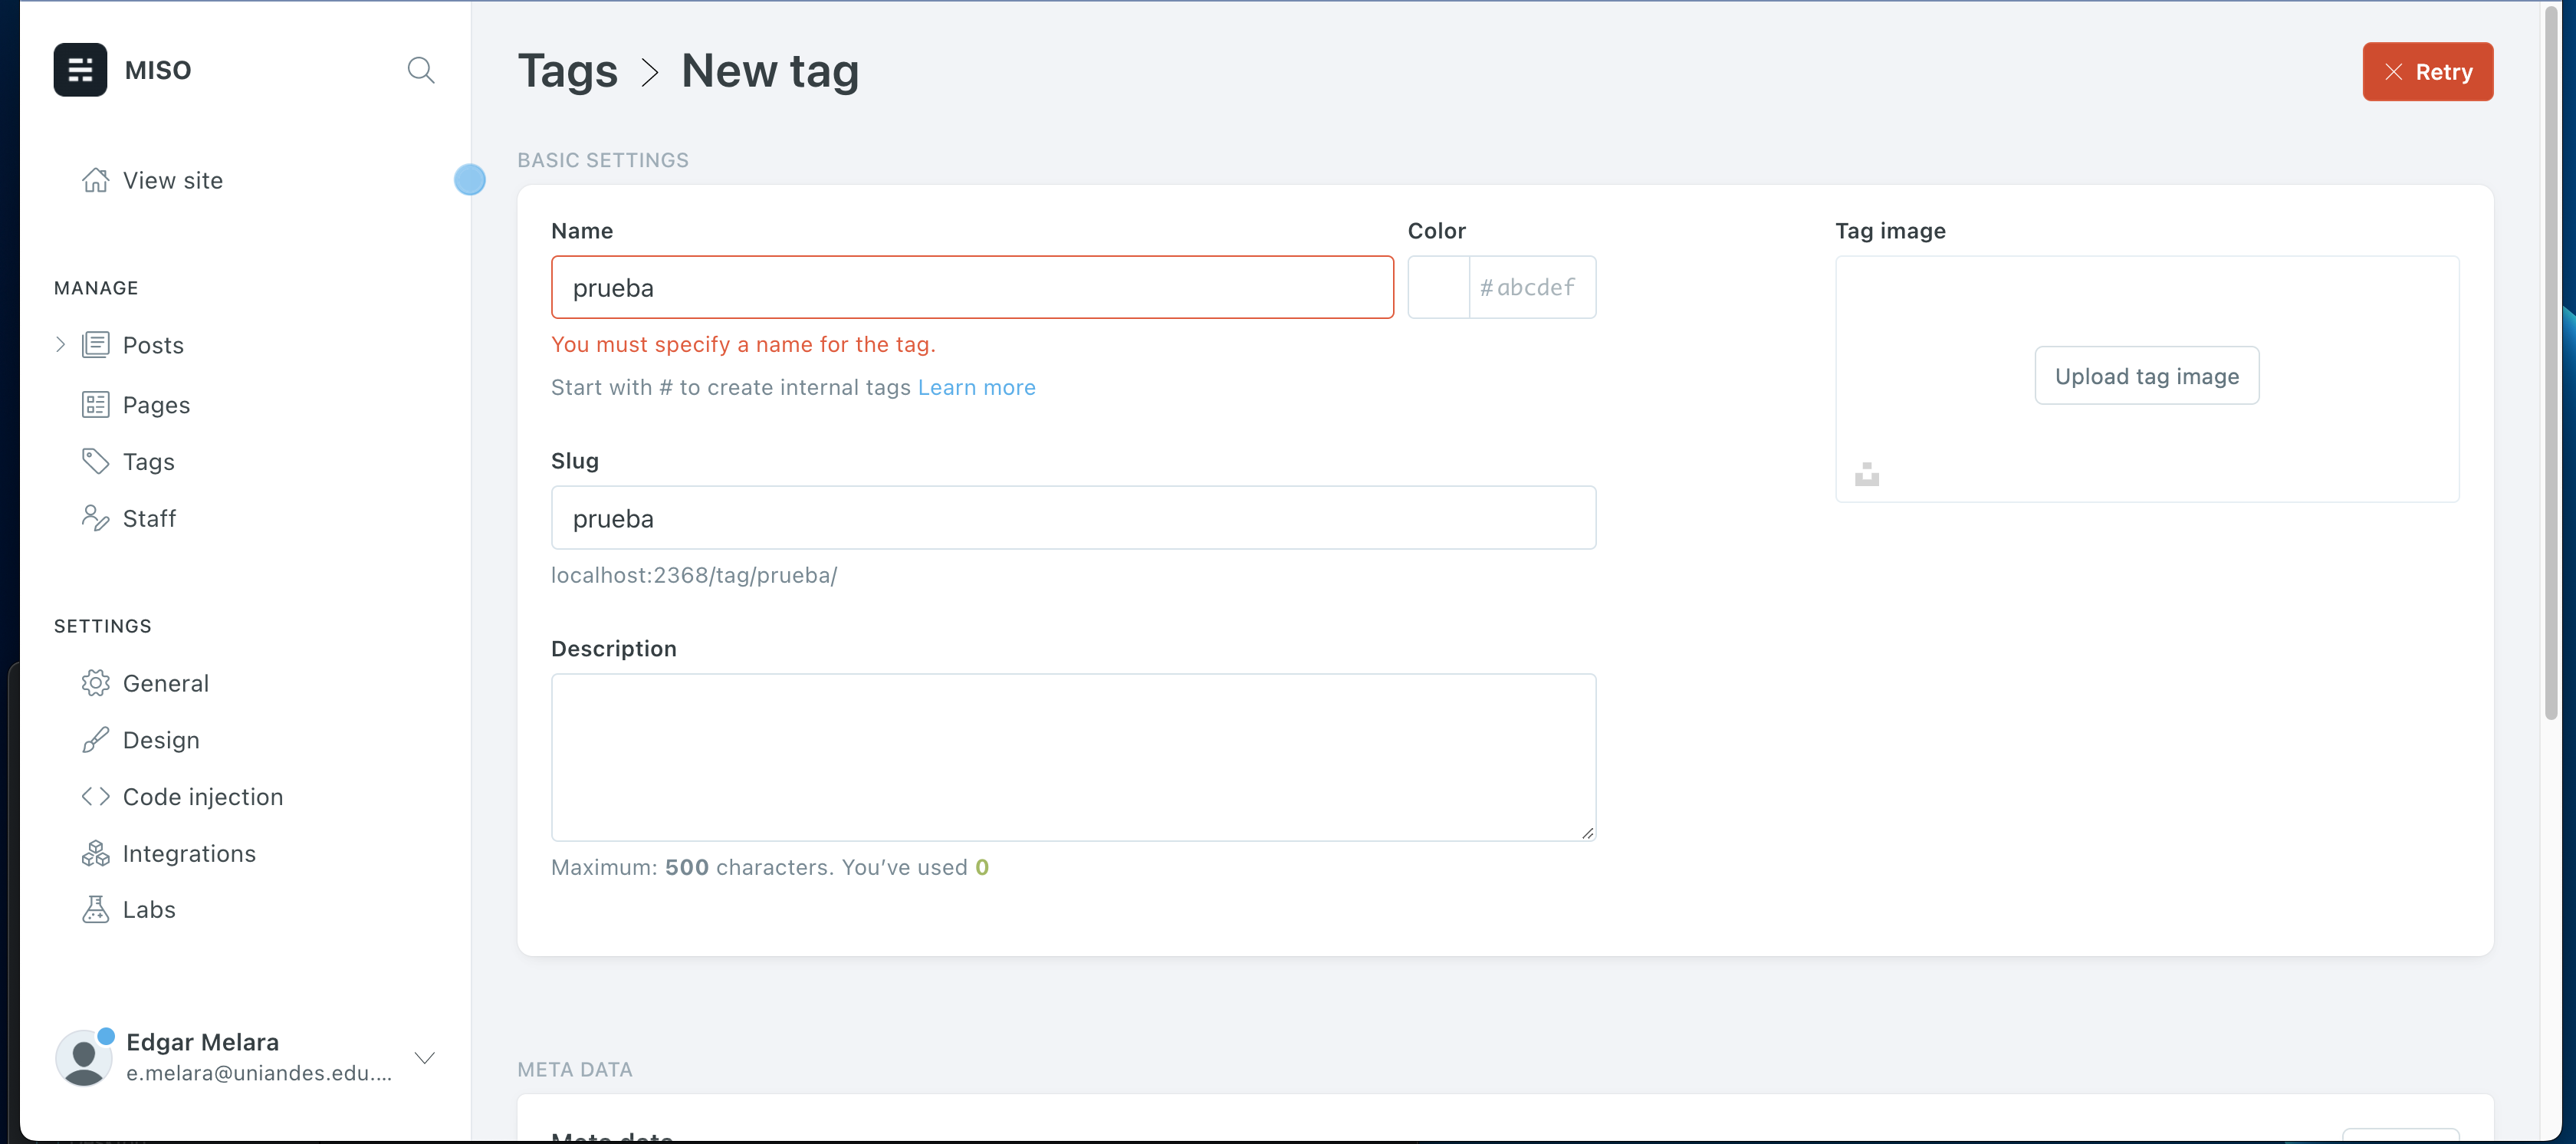
Task: Expand the Posts submenu chevron
Action: click(x=60, y=345)
